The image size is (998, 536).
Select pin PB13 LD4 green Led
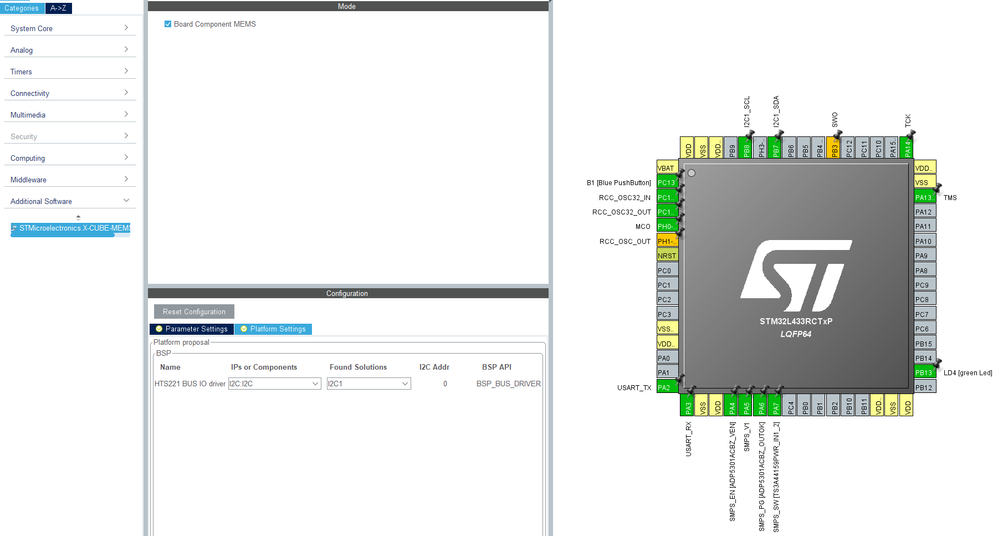(925, 373)
